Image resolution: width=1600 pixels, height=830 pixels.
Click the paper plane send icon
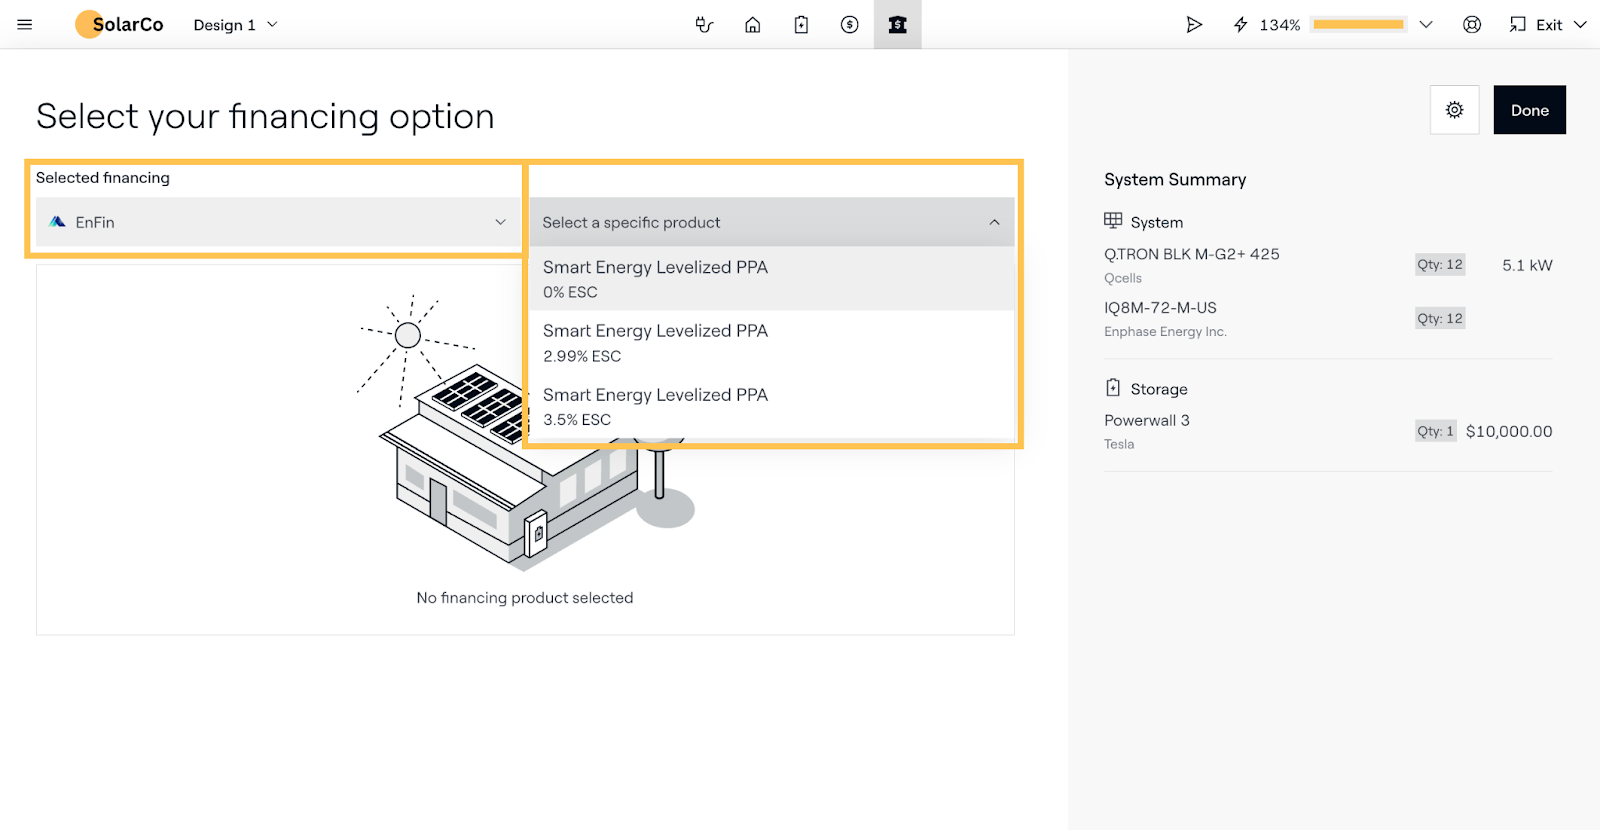[x=1193, y=25]
